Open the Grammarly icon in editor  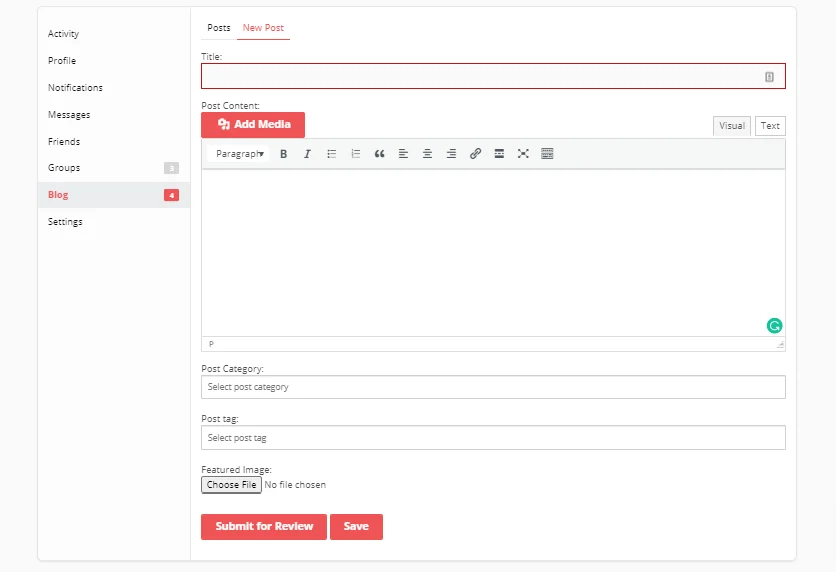pos(774,325)
